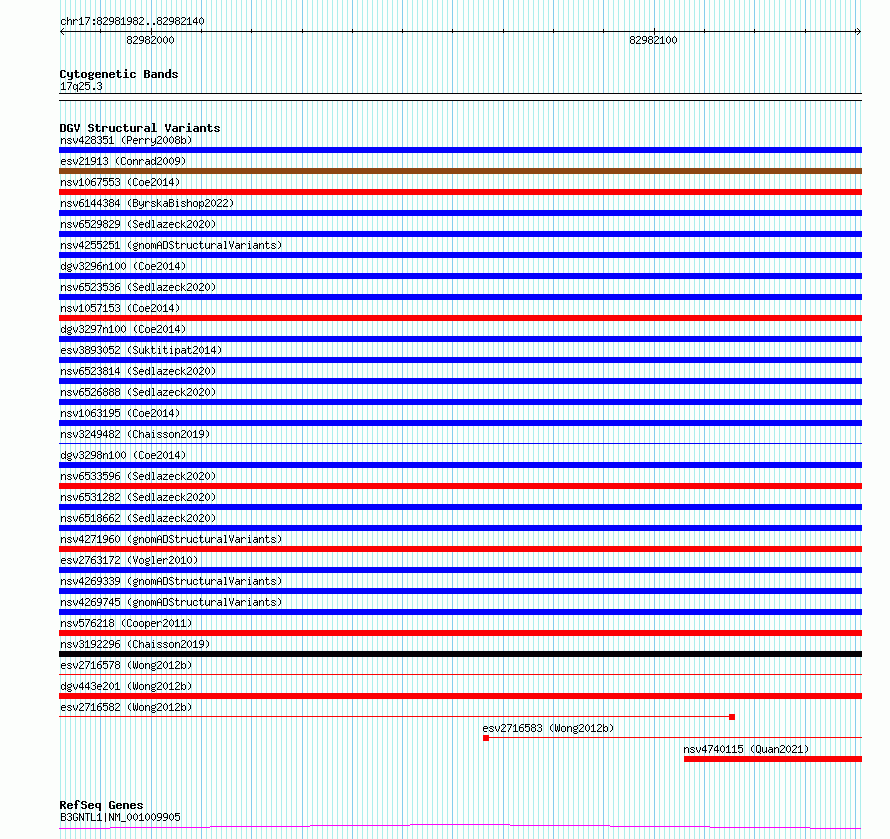Open nsv6144384 (ByrskaBishop2022) variant
The image size is (890, 839).
click(147, 203)
